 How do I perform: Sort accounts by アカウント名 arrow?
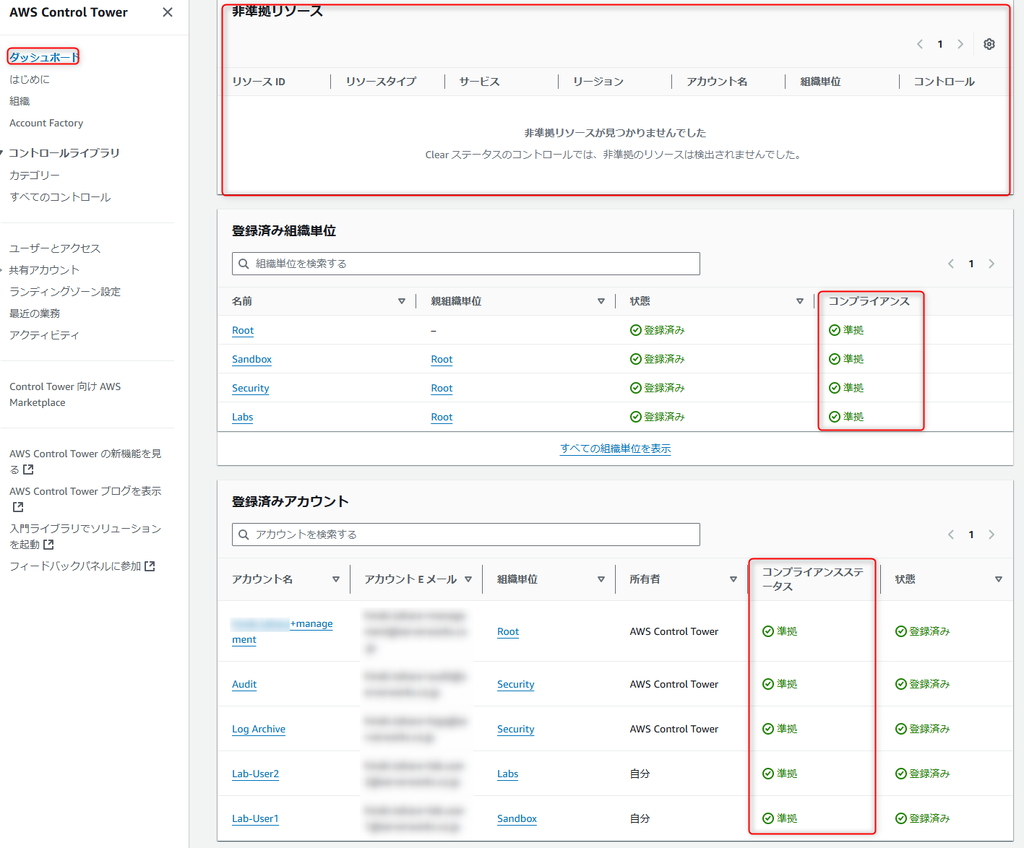coord(336,579)
